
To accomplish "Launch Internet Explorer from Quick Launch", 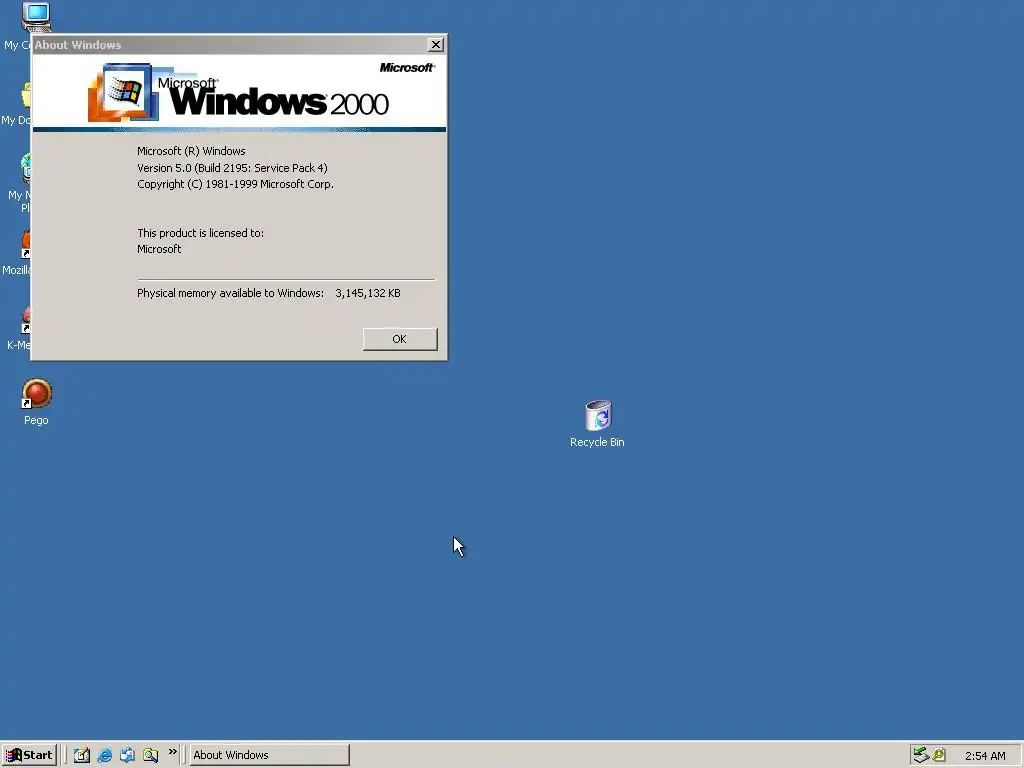I will [x=104, y=755].
